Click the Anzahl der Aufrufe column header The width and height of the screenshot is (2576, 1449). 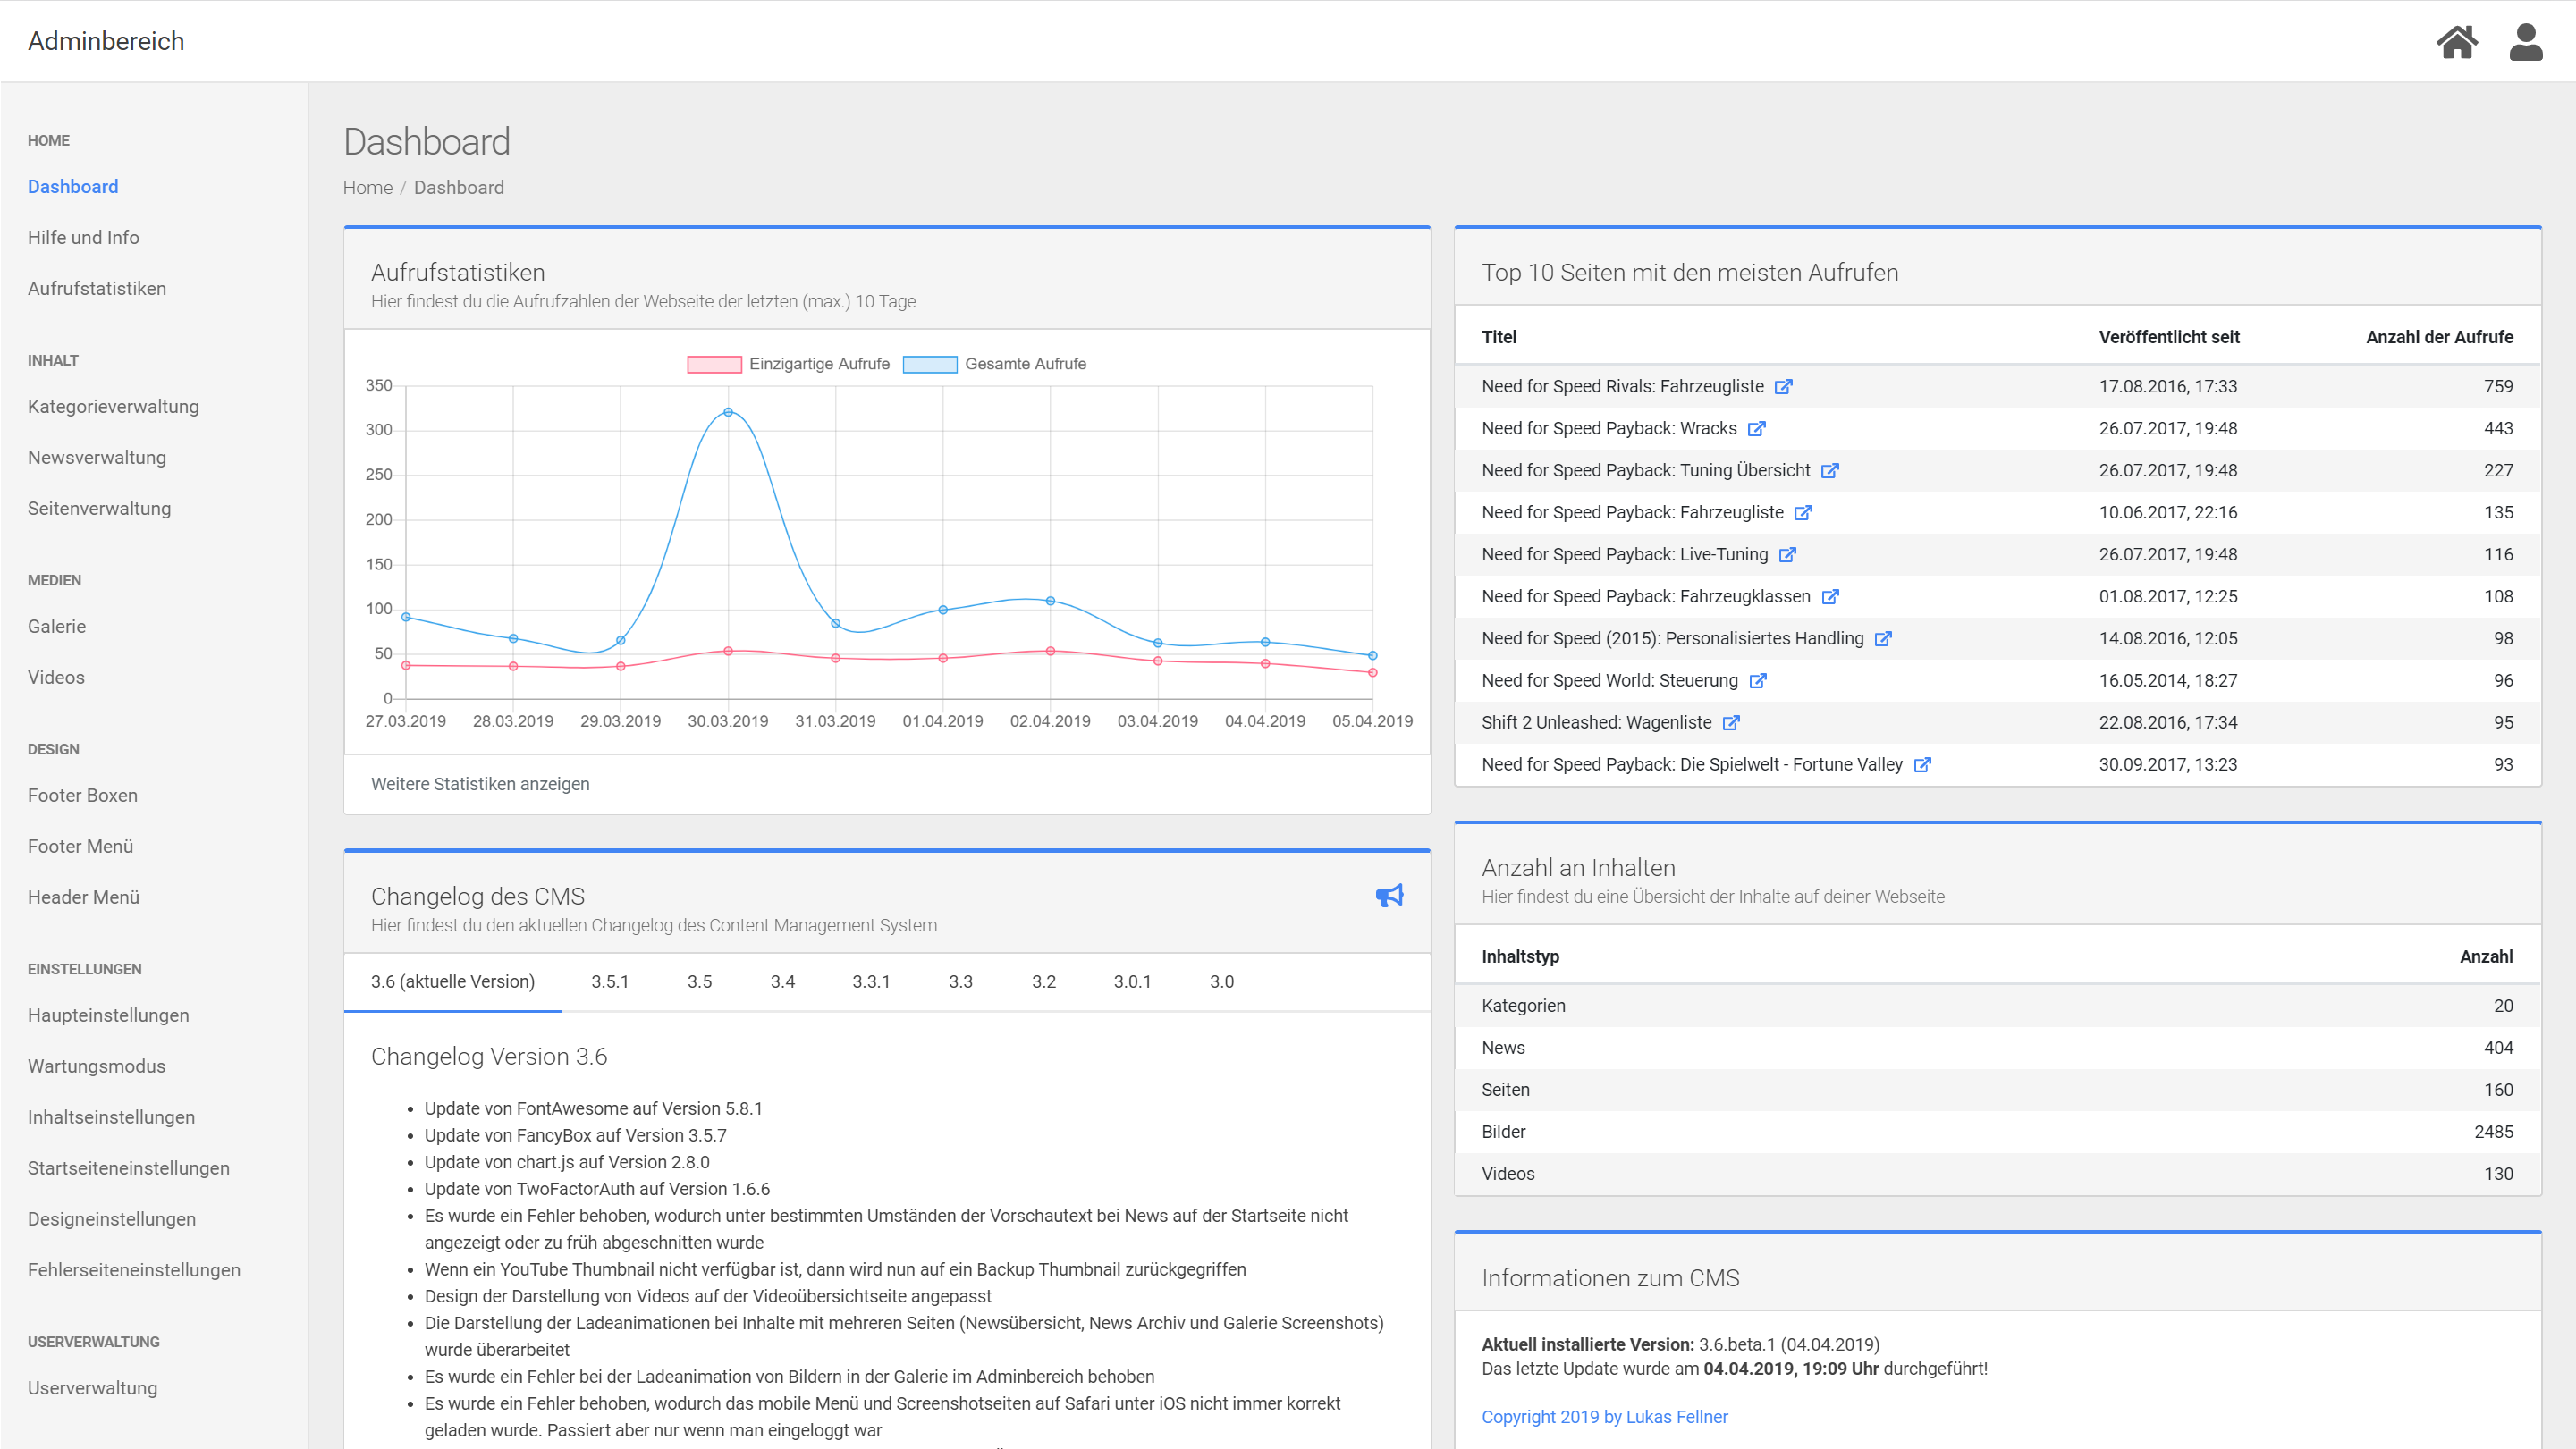2439,338
